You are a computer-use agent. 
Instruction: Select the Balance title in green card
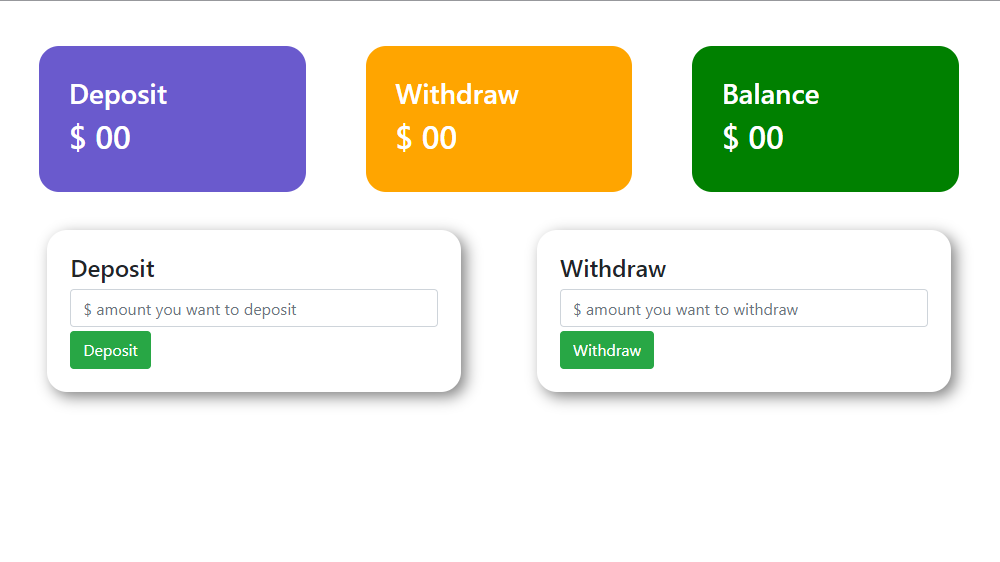coord(770,94)
